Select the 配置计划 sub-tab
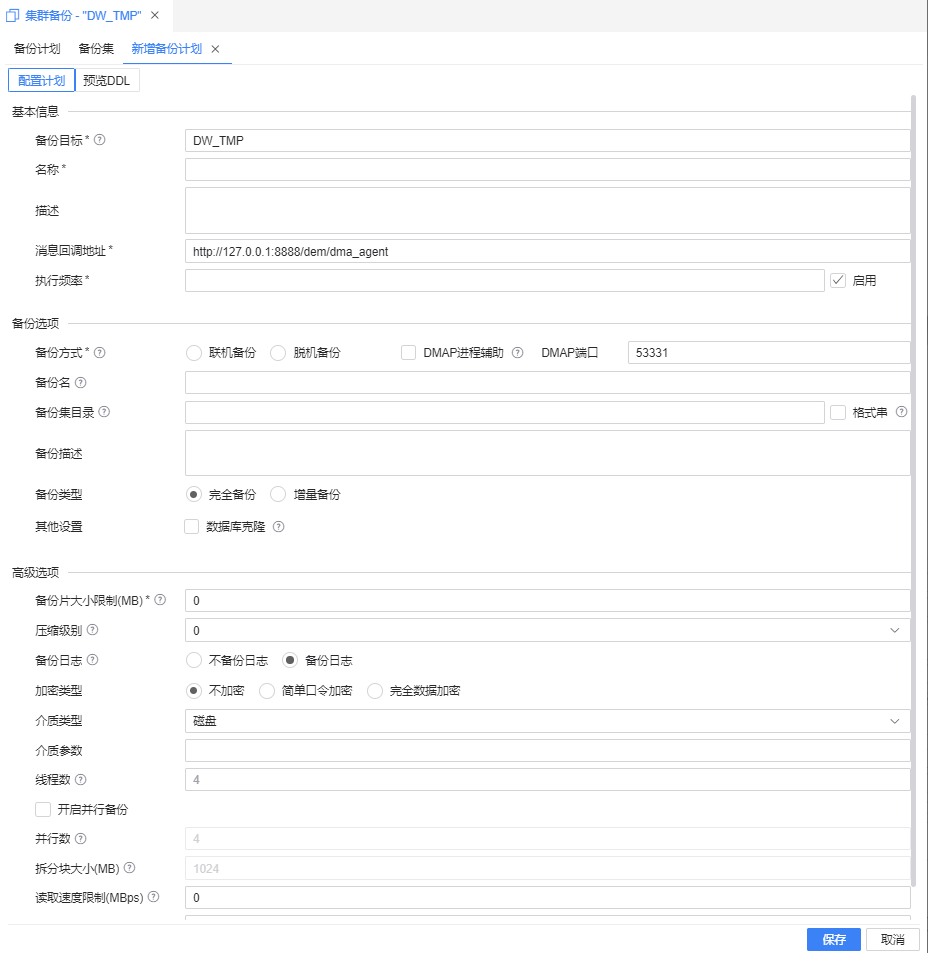This screenshot has height=953, width=928. coord(41,80)
